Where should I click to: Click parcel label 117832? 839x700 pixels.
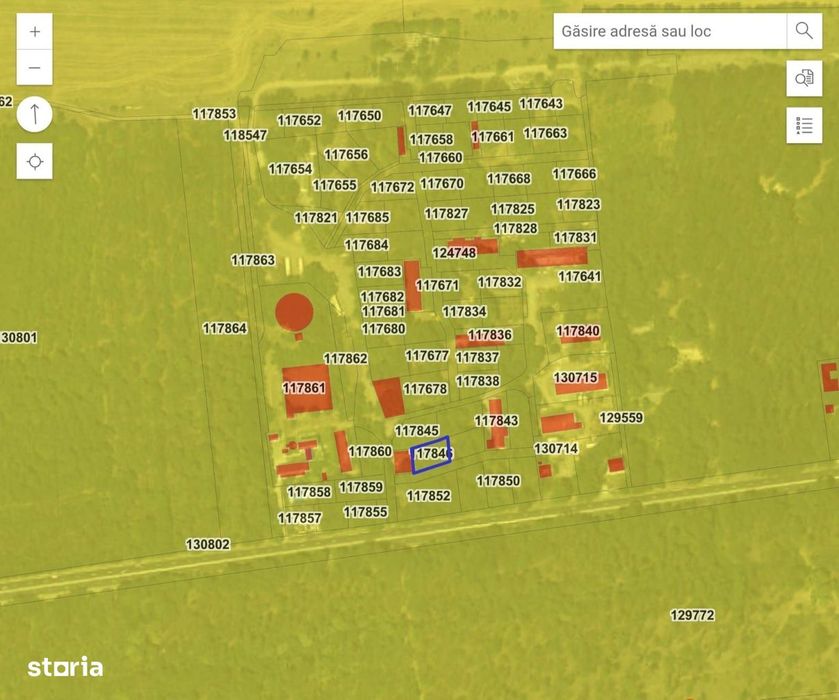tap(499, 281)
